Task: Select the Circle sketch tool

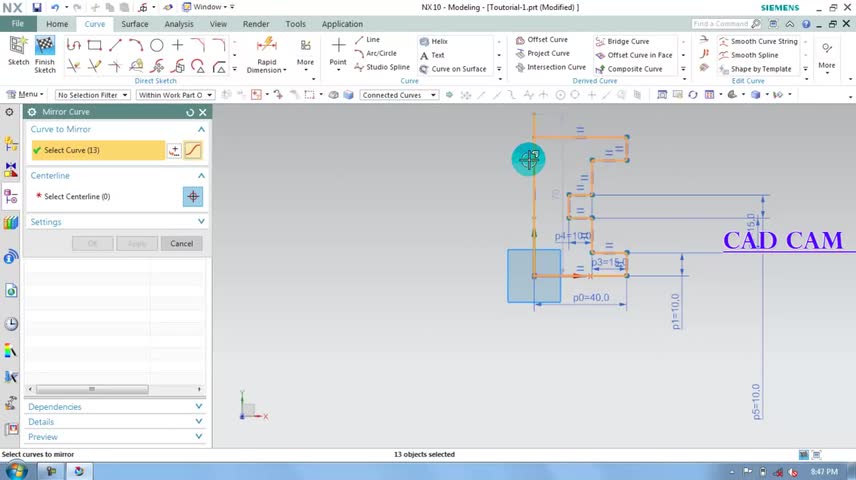Action: pos(157,45)
